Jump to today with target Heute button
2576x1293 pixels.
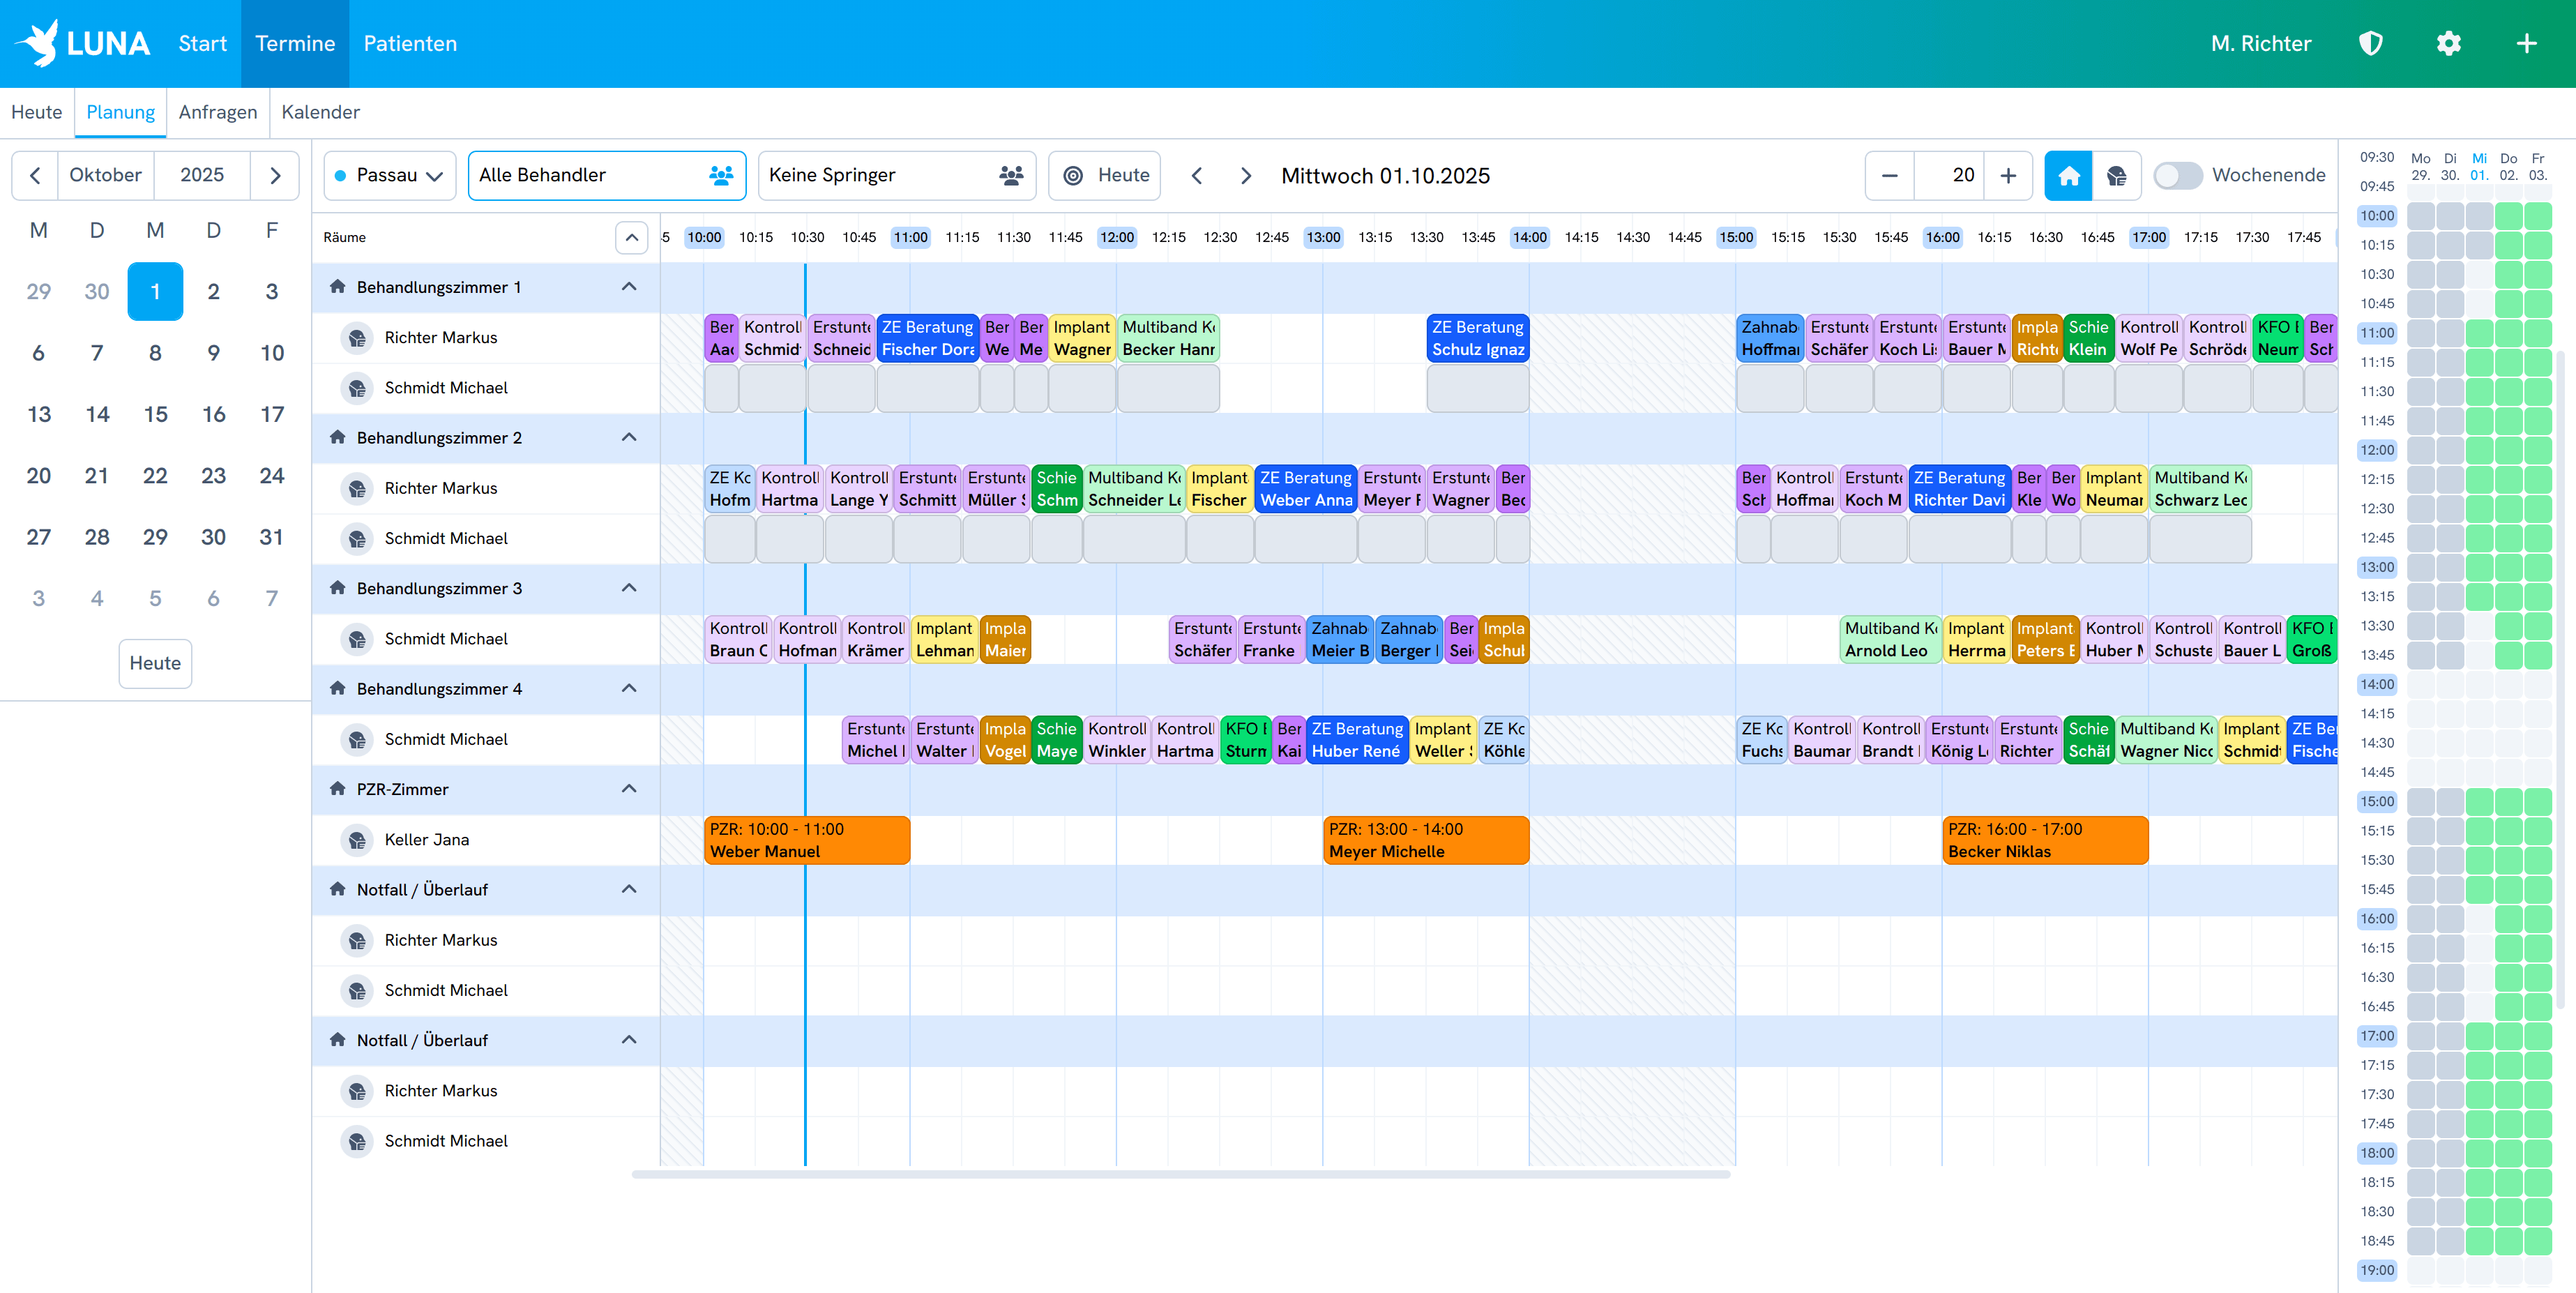(1105, 175)
